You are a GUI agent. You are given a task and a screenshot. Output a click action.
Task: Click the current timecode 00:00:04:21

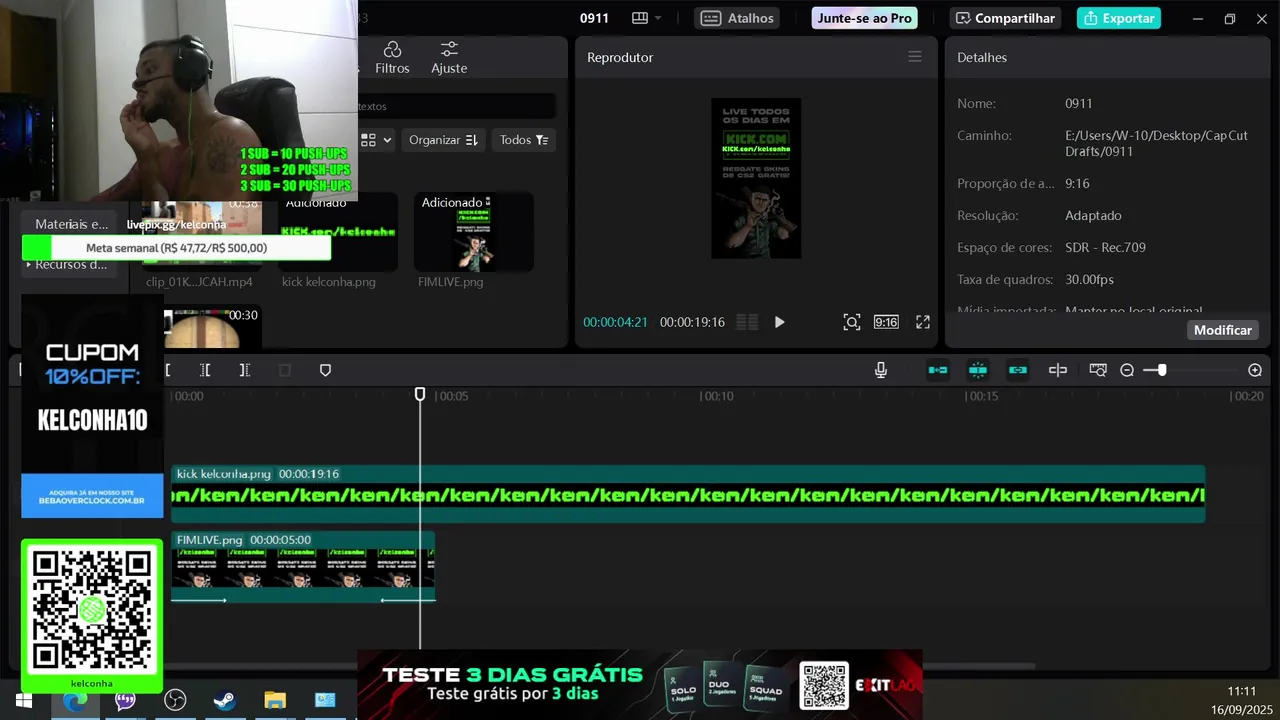tap(615, 322)
